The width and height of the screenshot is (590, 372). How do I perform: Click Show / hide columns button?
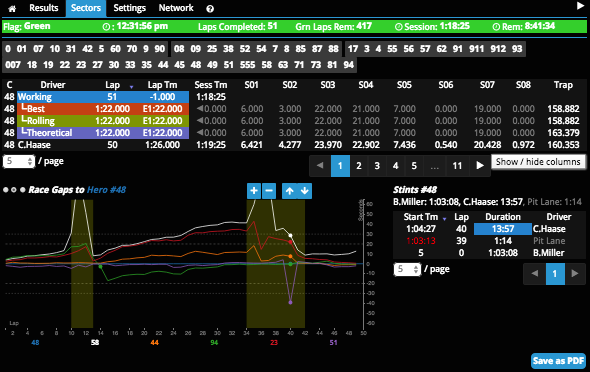point(538,162)
